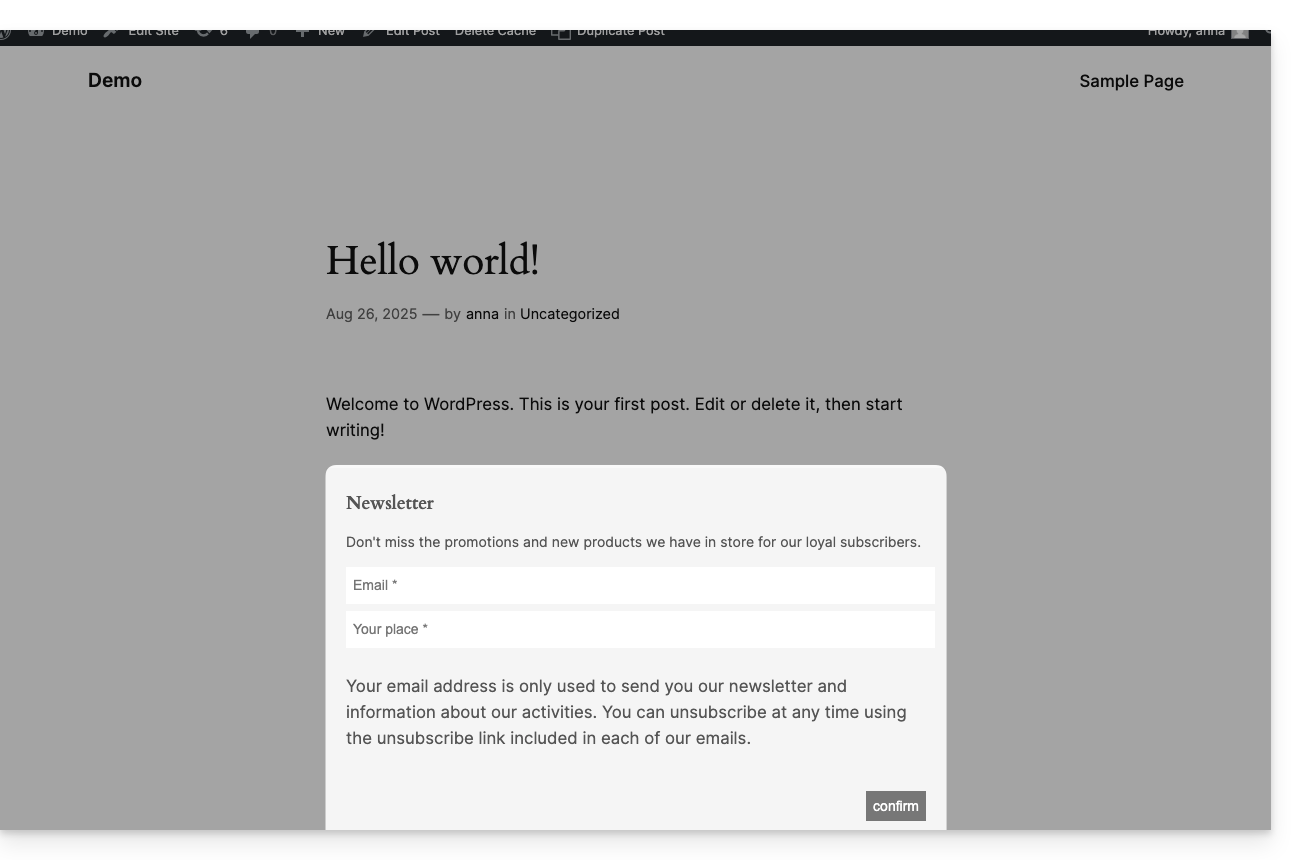The height and width of the screenshot is (860, 1301).
Task: Open author anna's posts link
Action: click(482, 314)
